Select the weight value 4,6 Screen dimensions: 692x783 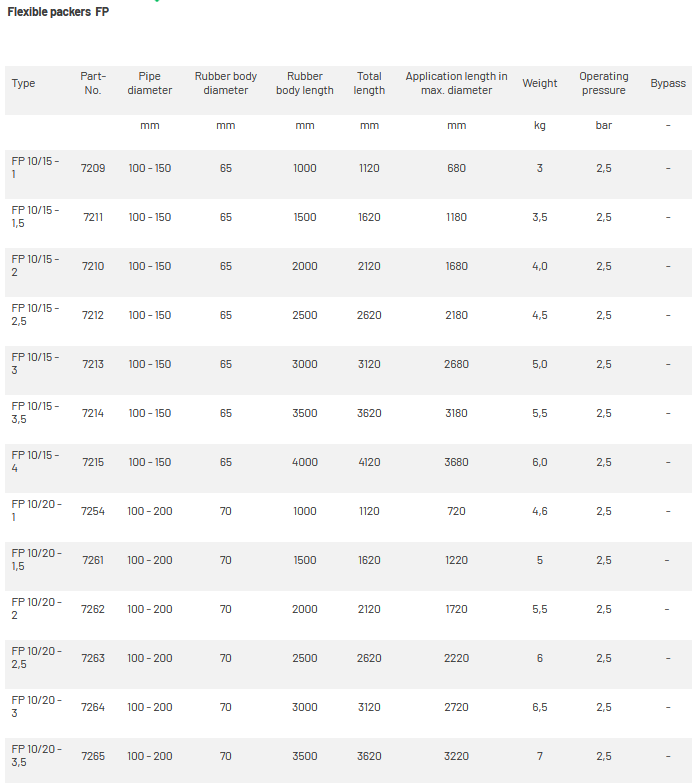click(x=540, y=511)
